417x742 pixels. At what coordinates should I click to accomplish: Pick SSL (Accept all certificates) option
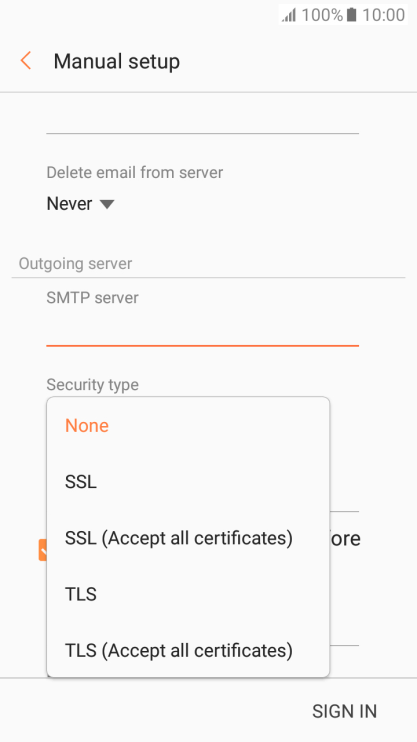(x=188, y=538)
